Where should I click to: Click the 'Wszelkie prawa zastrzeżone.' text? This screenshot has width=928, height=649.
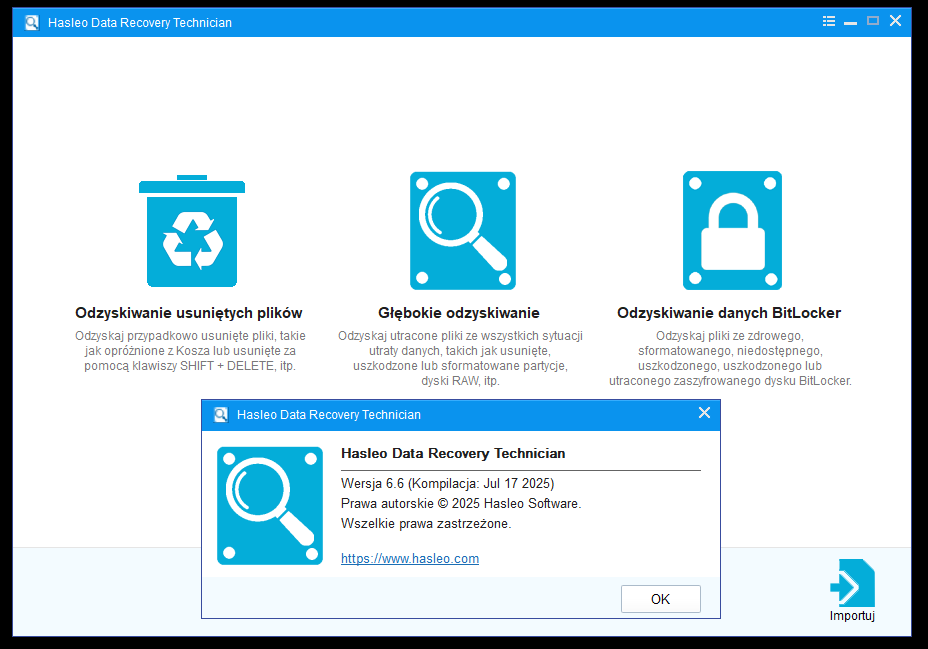426,524
